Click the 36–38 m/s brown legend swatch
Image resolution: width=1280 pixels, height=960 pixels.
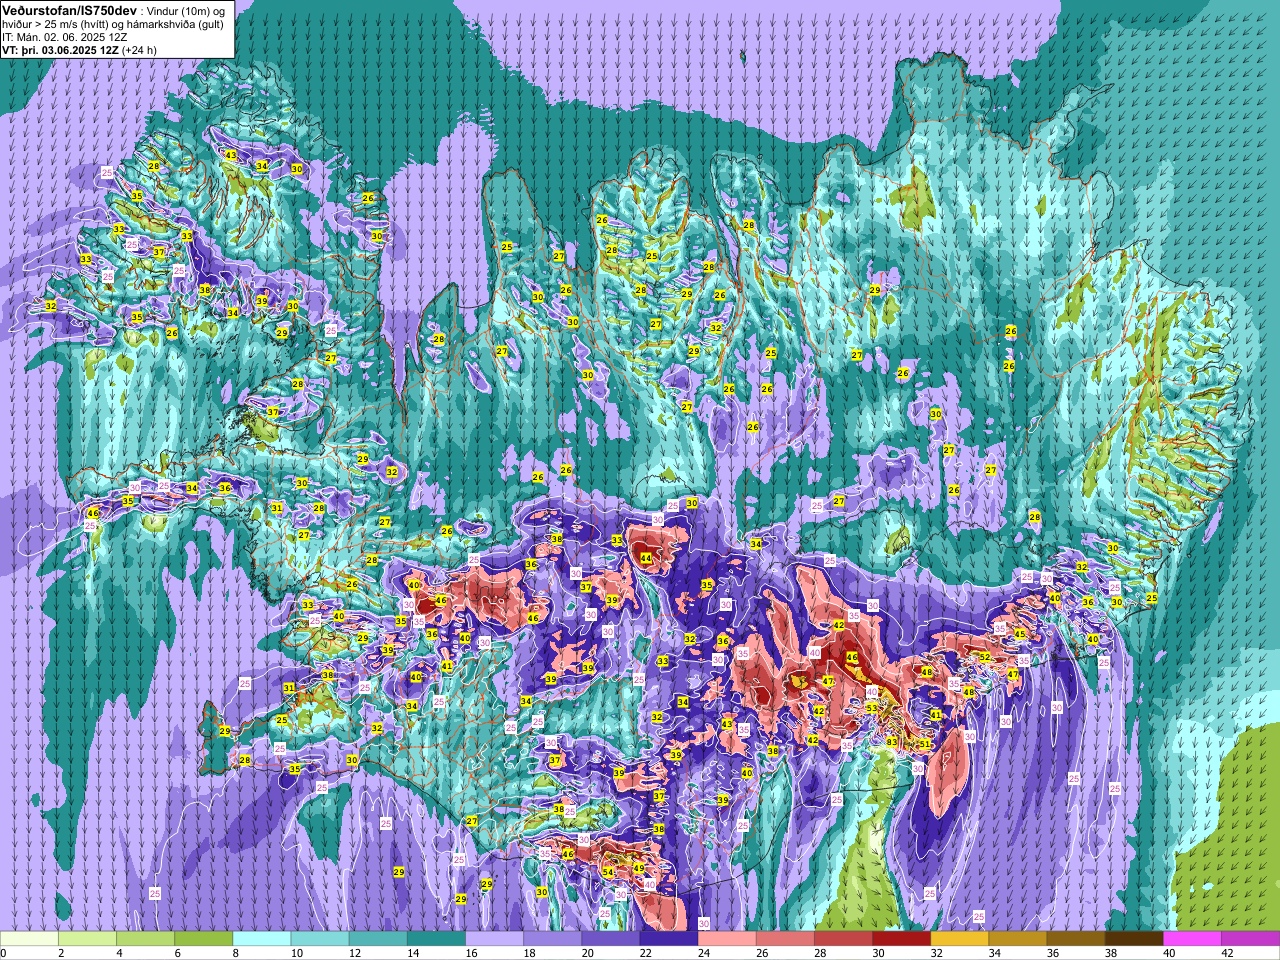[x=1076, y=939]
